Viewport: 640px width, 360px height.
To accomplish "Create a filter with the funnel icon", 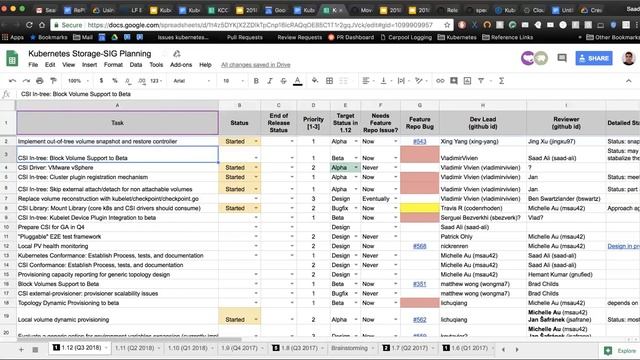I will [x=481, y=81].
